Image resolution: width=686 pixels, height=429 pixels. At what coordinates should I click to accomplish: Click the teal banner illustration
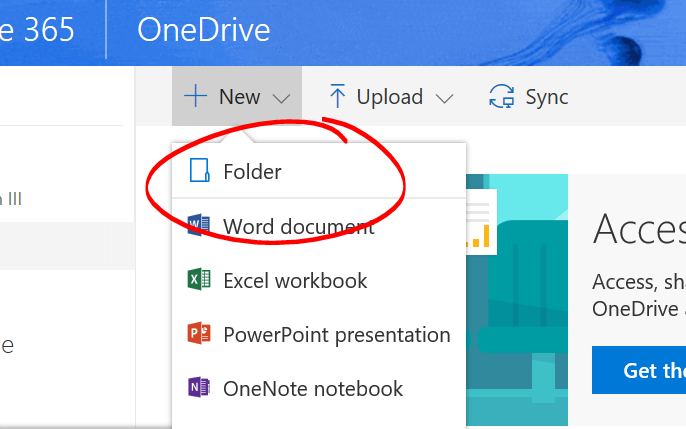pyautogui.click(x=520, y=300)
